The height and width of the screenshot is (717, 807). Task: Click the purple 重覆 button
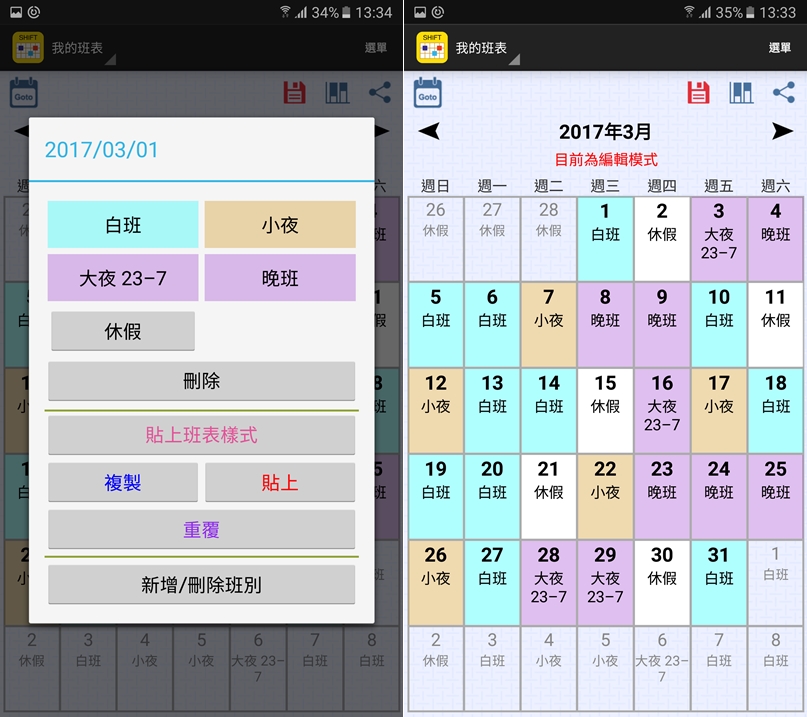click(x=201, y=530)
